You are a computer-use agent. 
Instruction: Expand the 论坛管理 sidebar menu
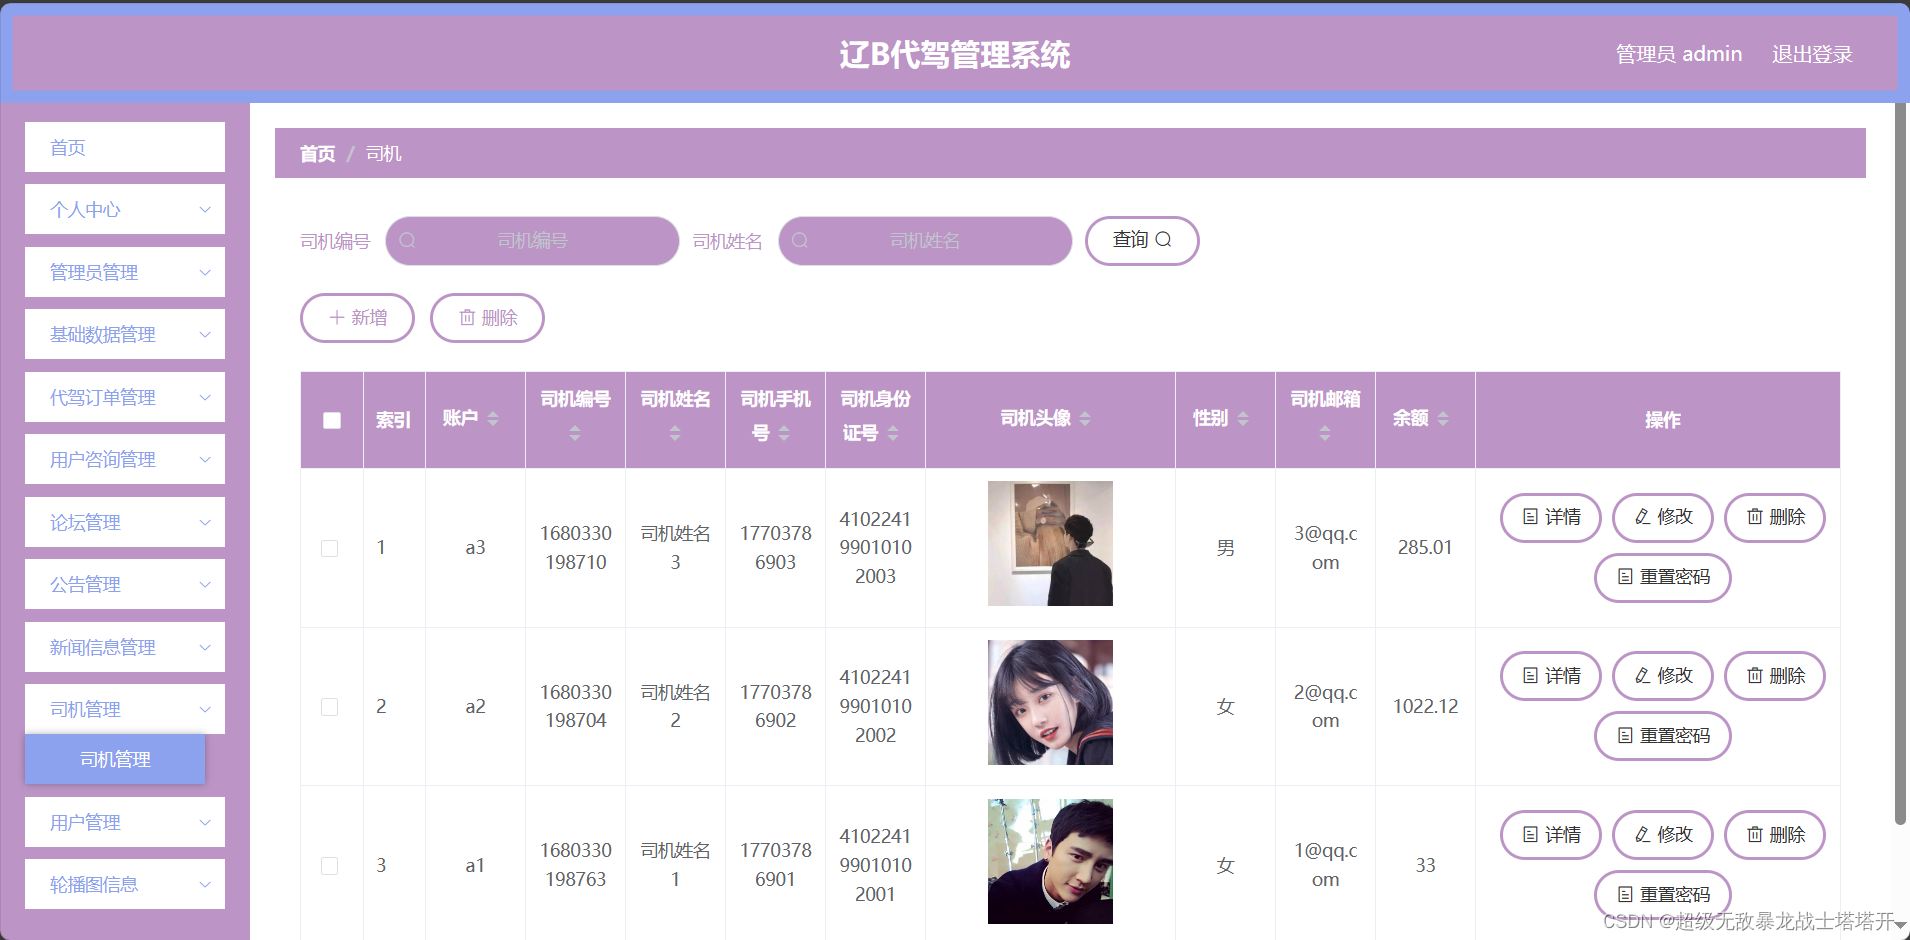click(125, 522)
